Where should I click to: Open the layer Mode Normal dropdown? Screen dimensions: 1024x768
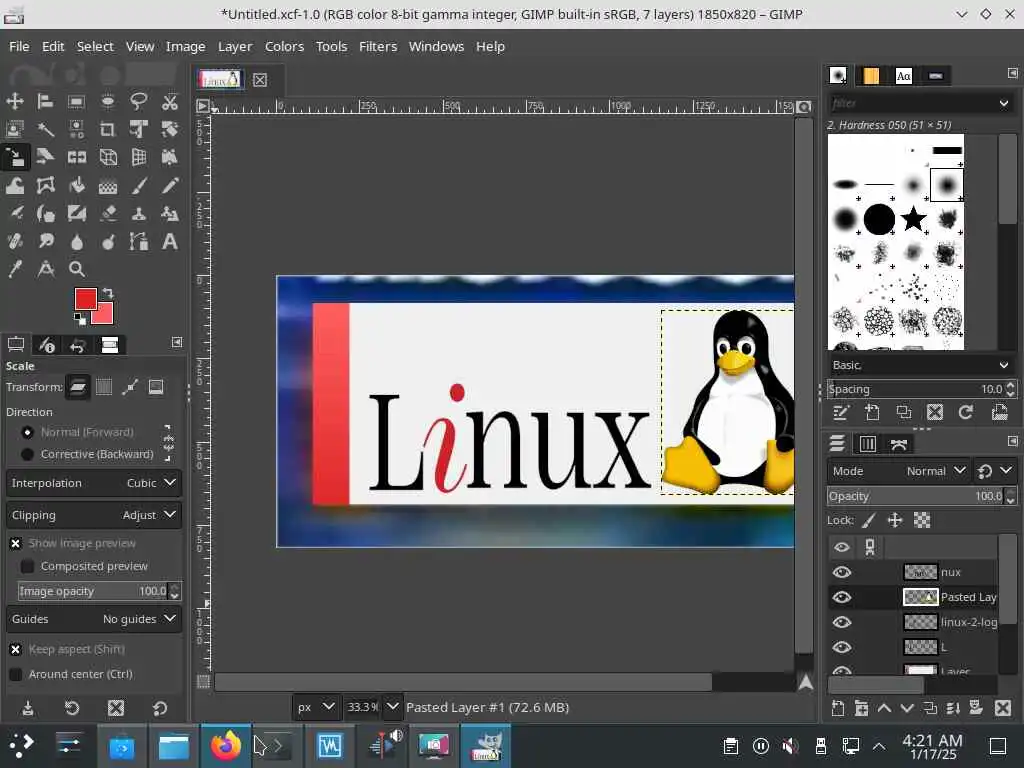point(898,471)
